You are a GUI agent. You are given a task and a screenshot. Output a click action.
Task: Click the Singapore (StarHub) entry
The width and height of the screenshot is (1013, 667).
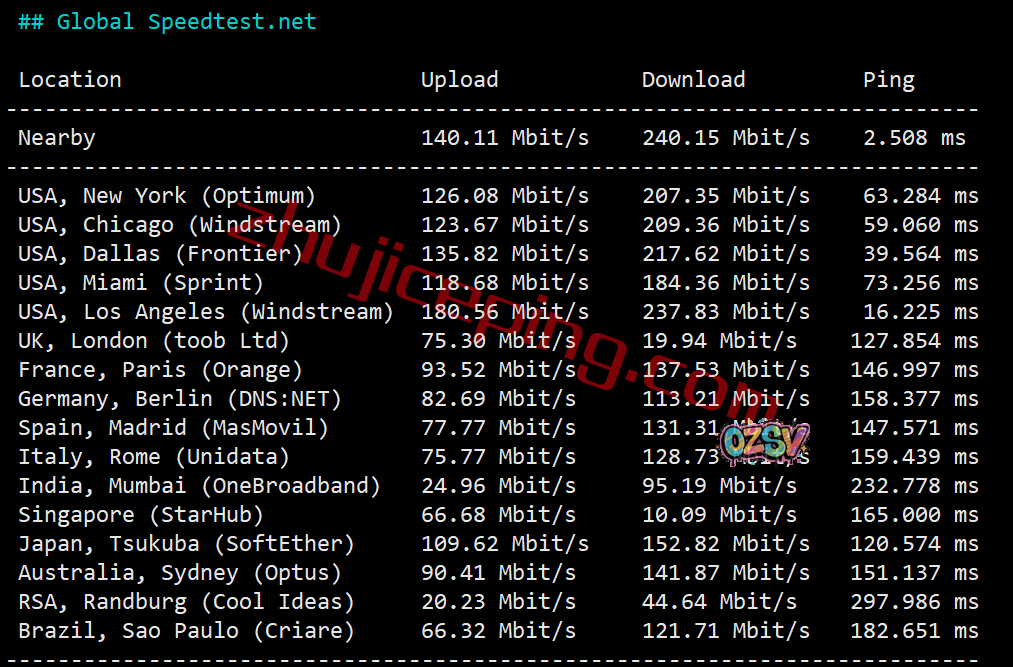141,515
